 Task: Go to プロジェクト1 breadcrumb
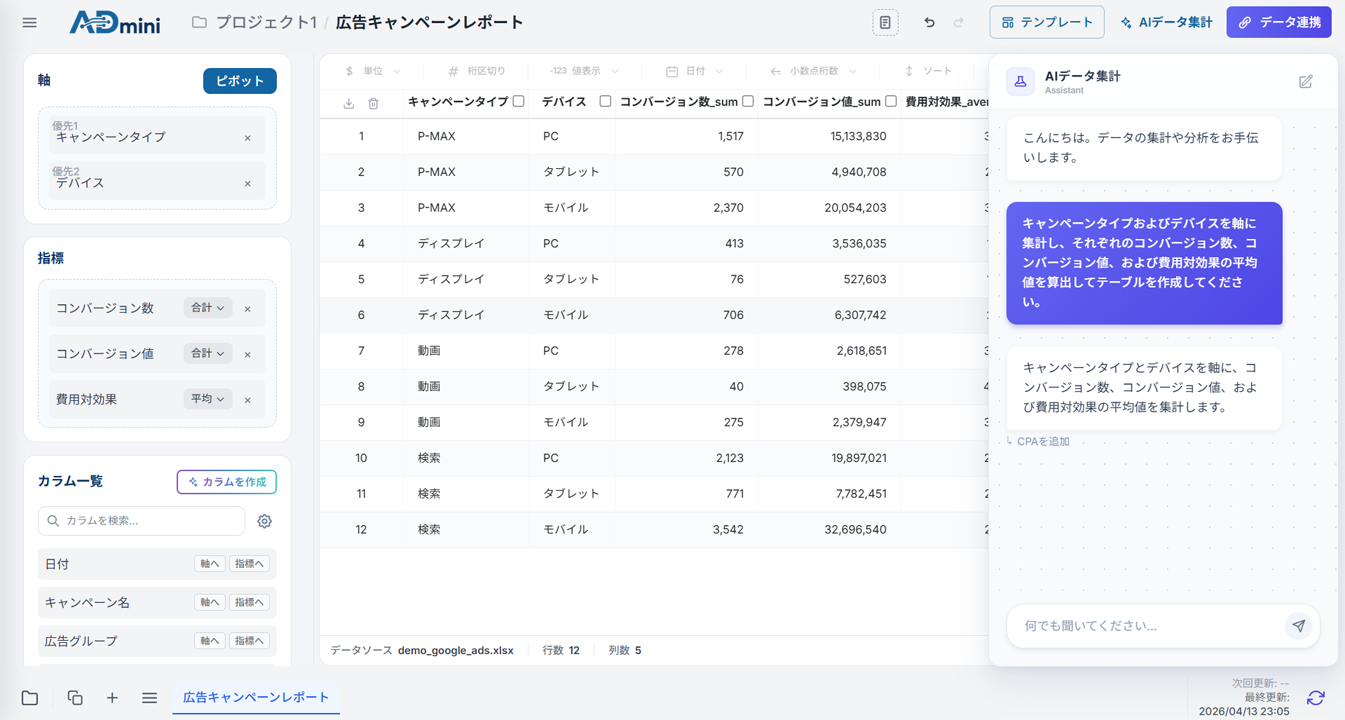point(267,22)
